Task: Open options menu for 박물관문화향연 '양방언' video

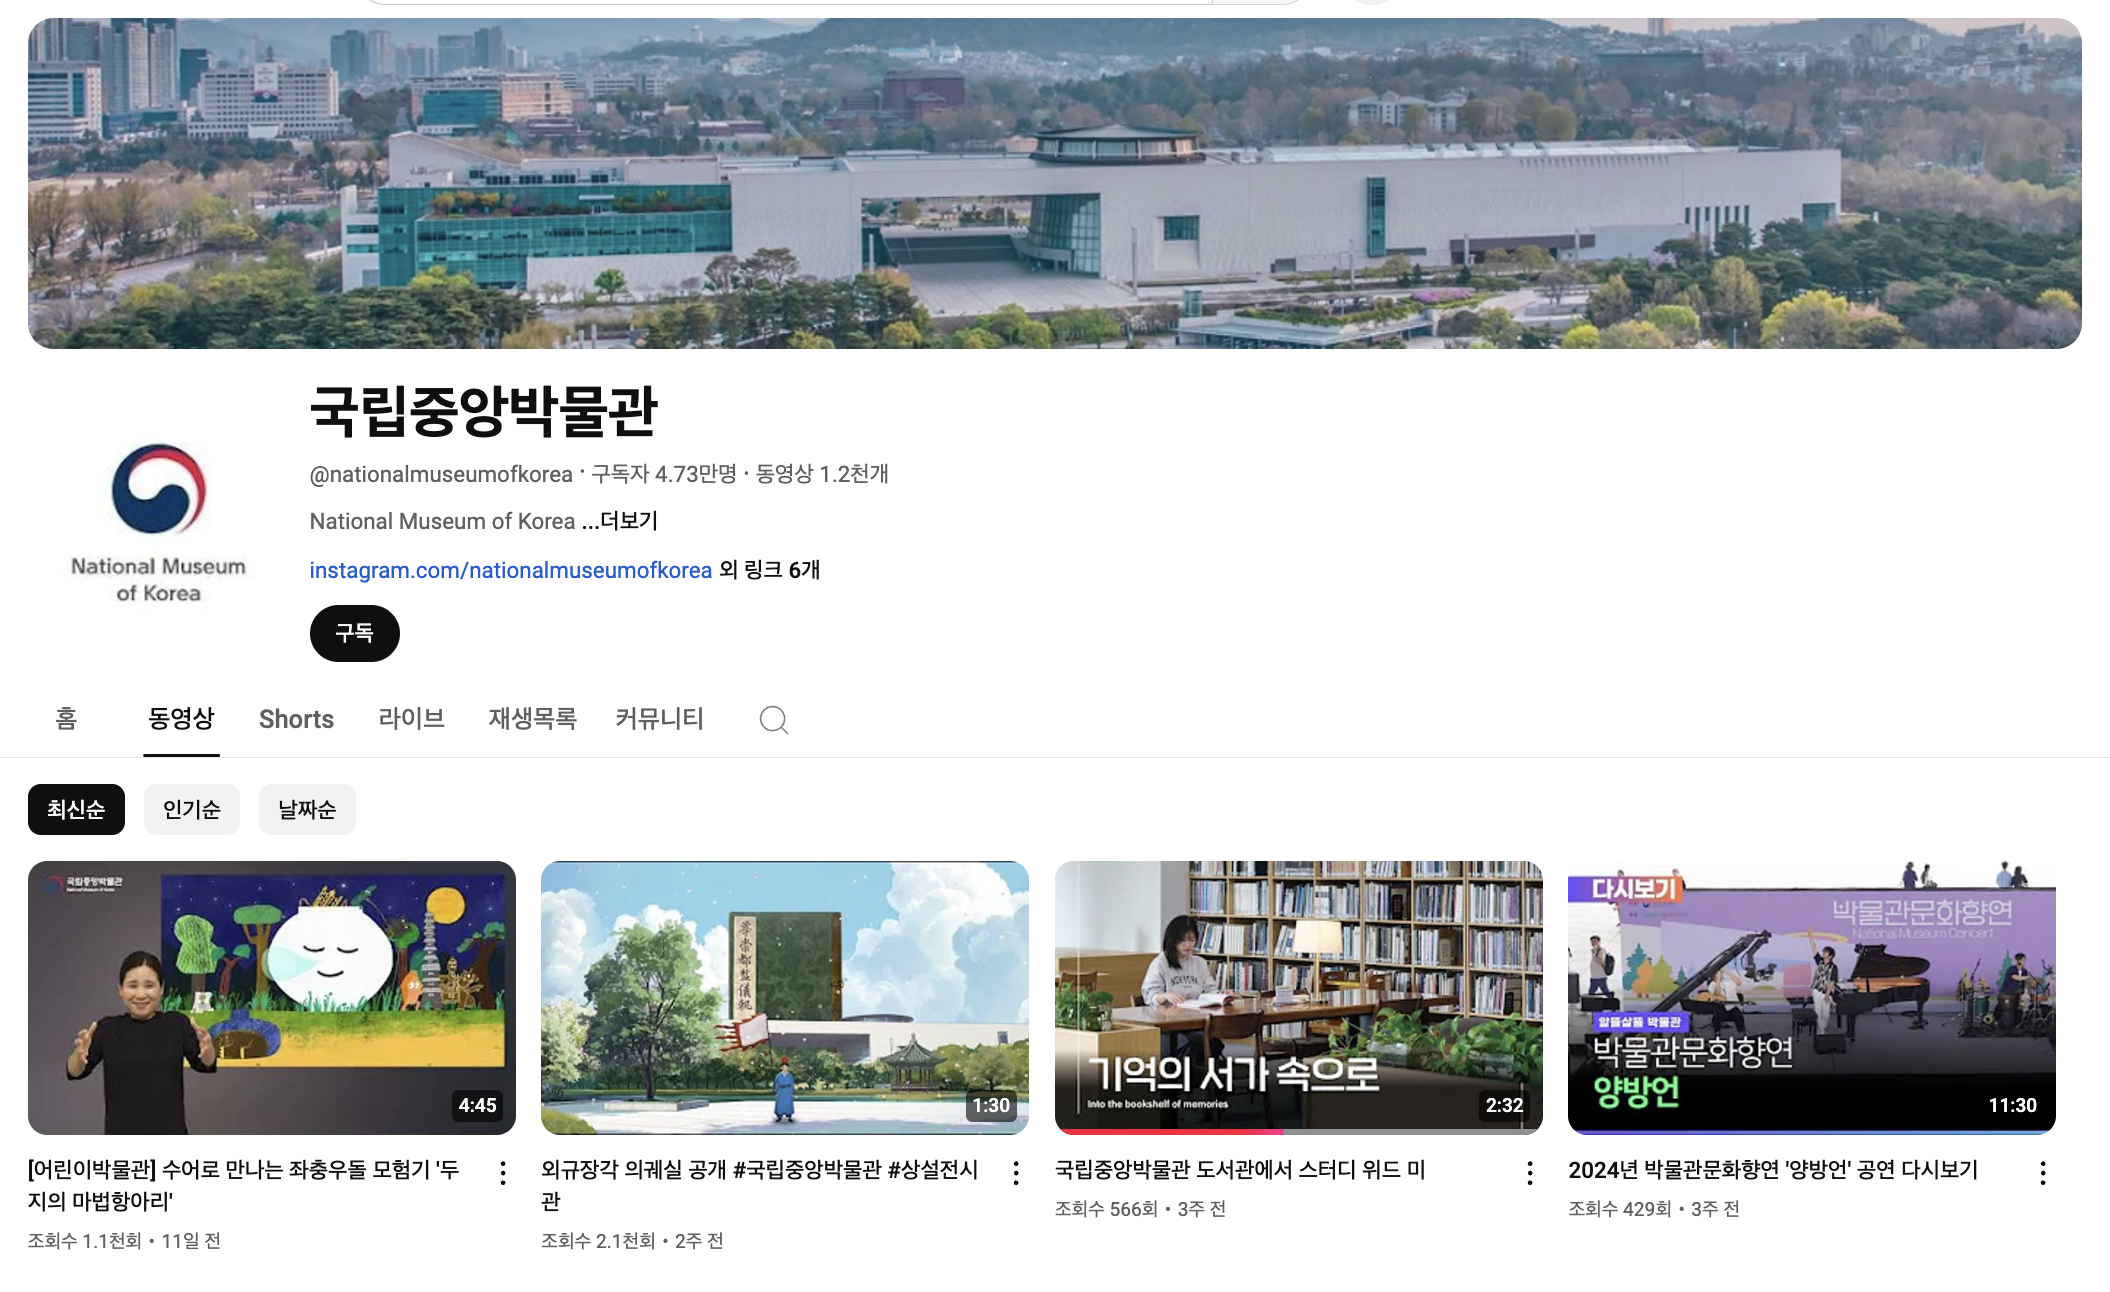Action: 2043,1173
